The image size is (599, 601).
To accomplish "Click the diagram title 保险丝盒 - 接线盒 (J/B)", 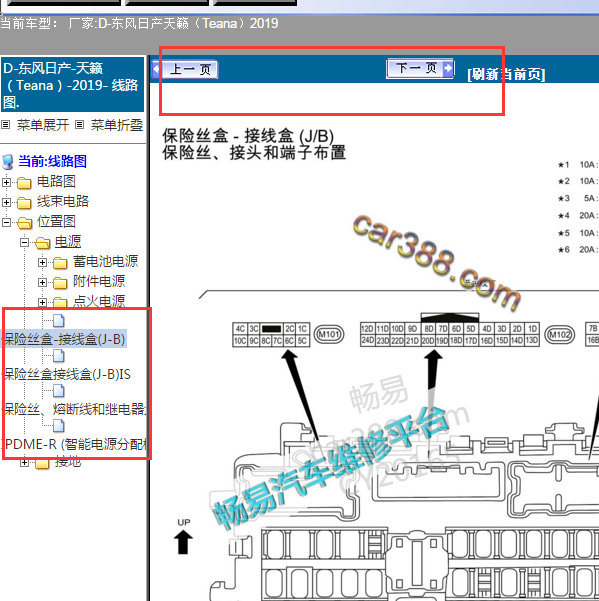I will (248, 136).
